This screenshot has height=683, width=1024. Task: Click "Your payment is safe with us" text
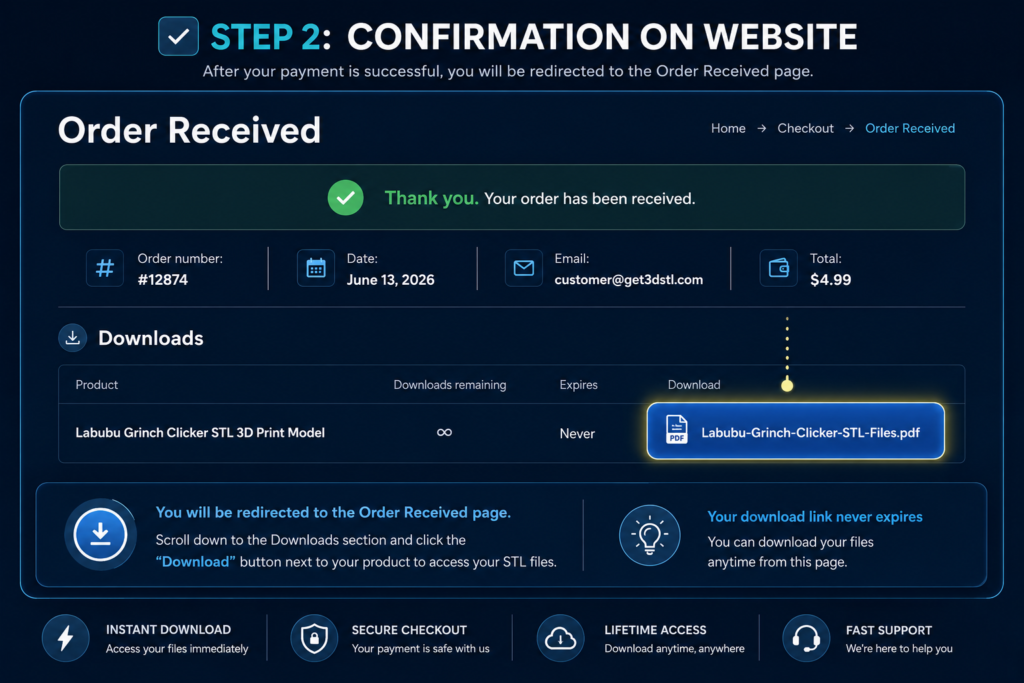pos(421,649)
